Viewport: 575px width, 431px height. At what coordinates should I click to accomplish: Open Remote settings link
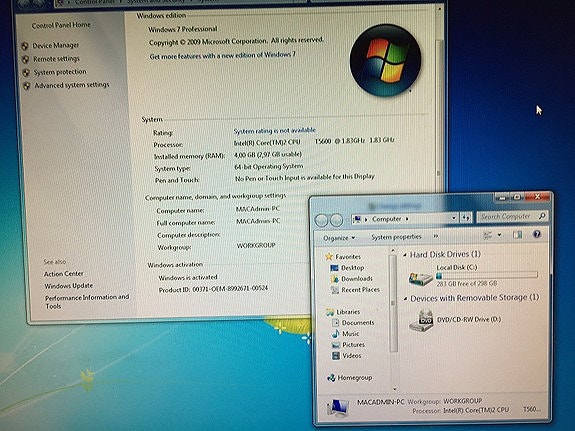[x=56, y=59]
